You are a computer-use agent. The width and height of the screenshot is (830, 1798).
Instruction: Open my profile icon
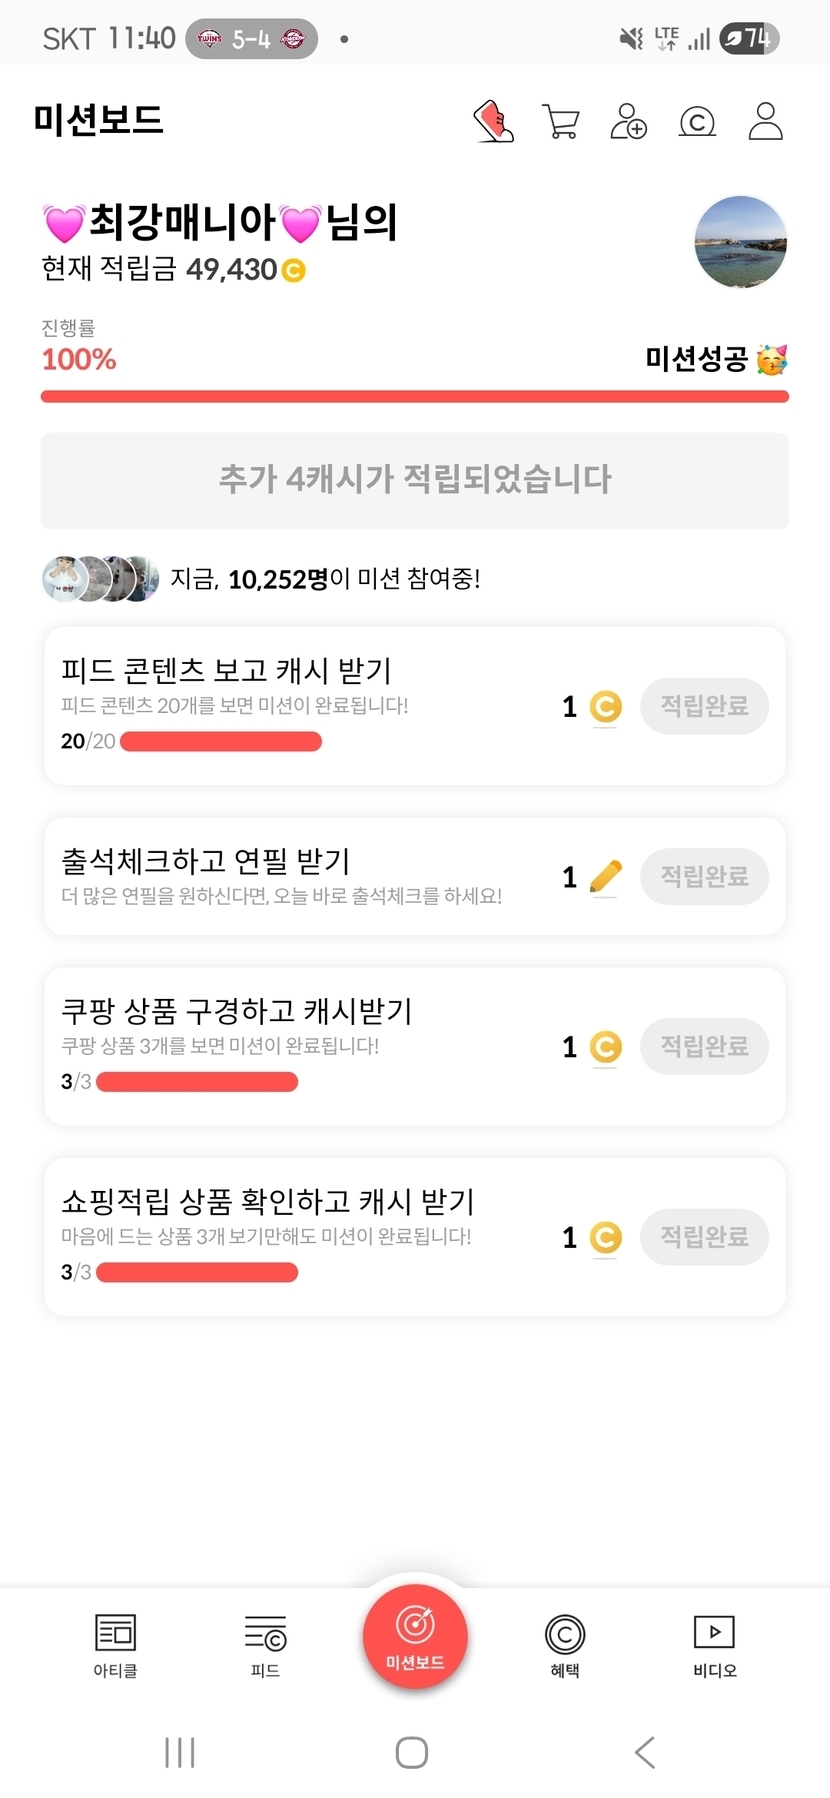pos(765,121)
